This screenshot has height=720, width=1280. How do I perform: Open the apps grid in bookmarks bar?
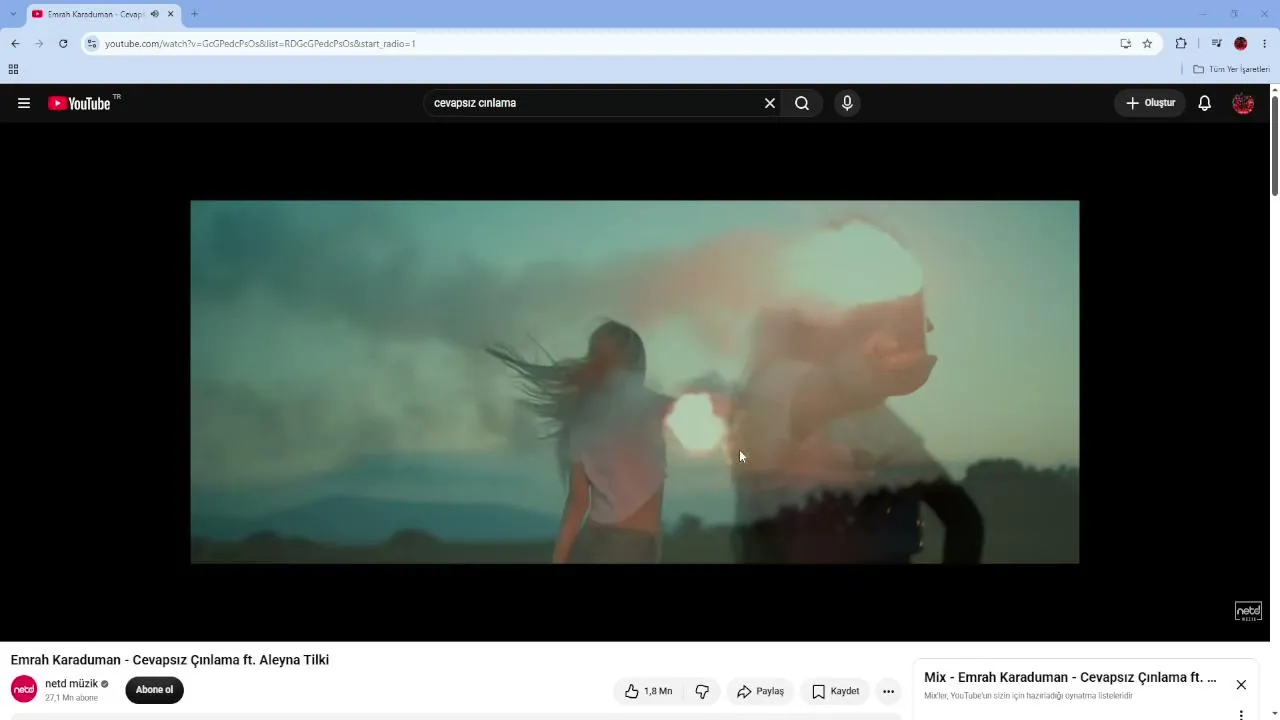pyautogui.click(x=13, y=69)
